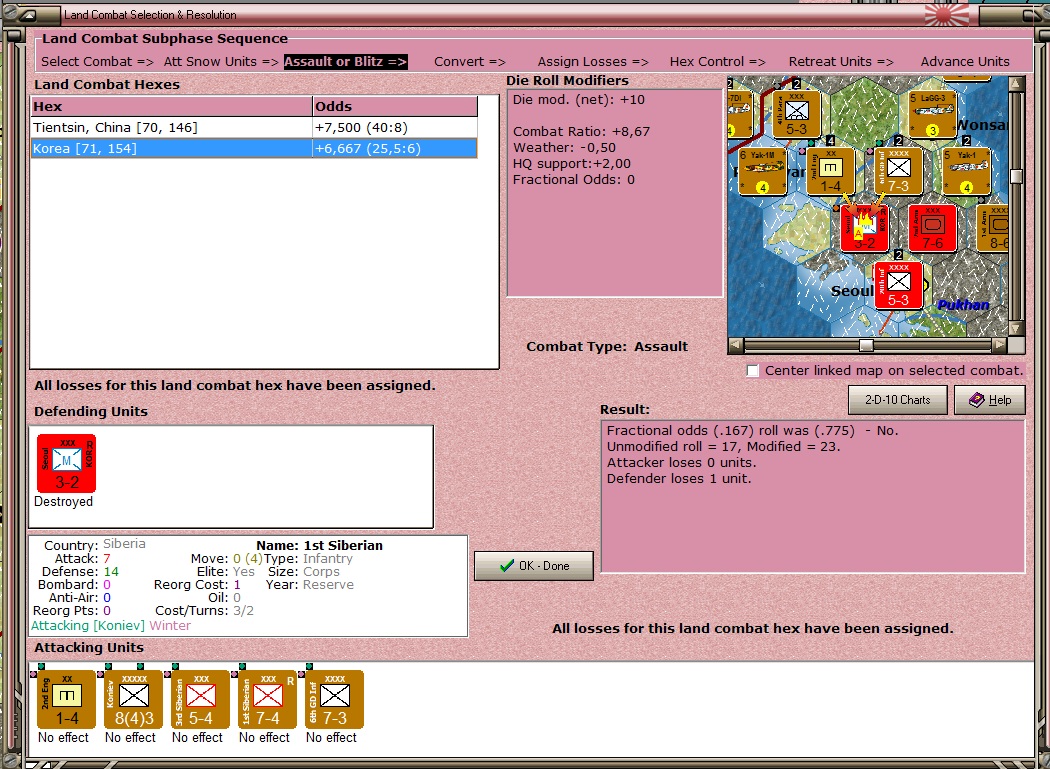
Task: Click the Japanese rising sun flag icon
Action: tap(947, 15)
